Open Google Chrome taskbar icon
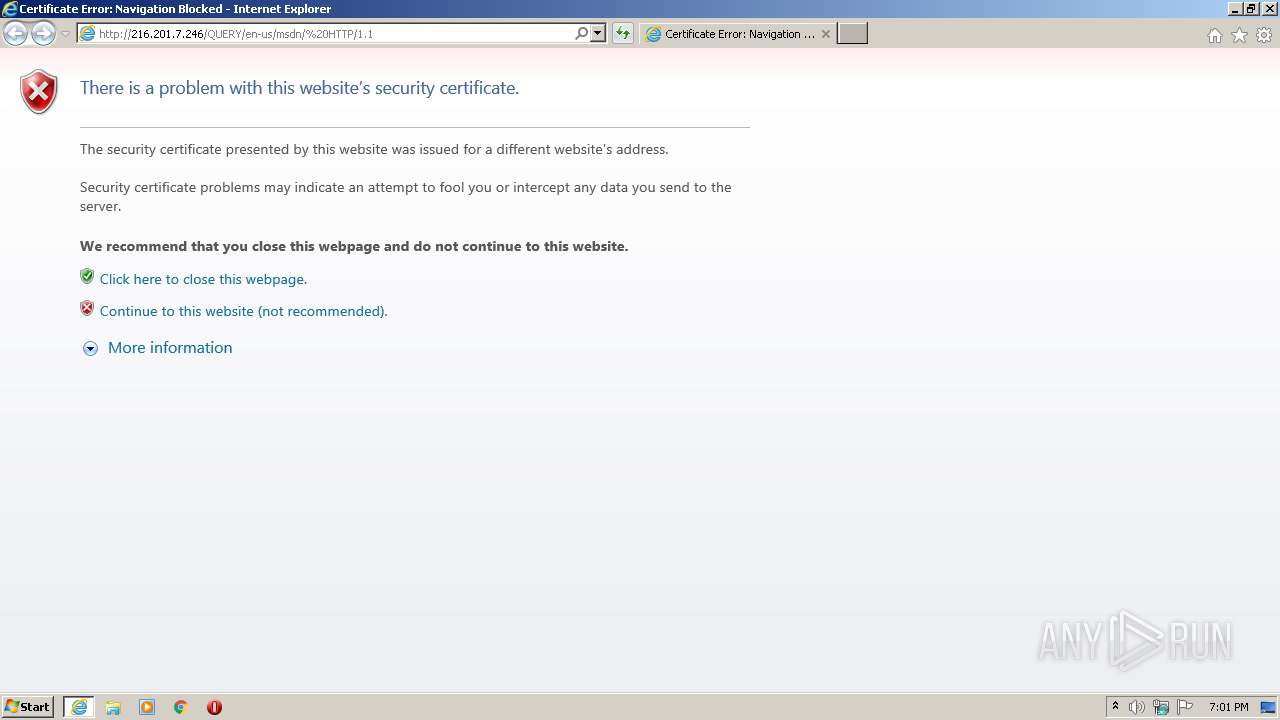Screen dimensions: 1280x720 pyautogui.click(x=181, y=707)
